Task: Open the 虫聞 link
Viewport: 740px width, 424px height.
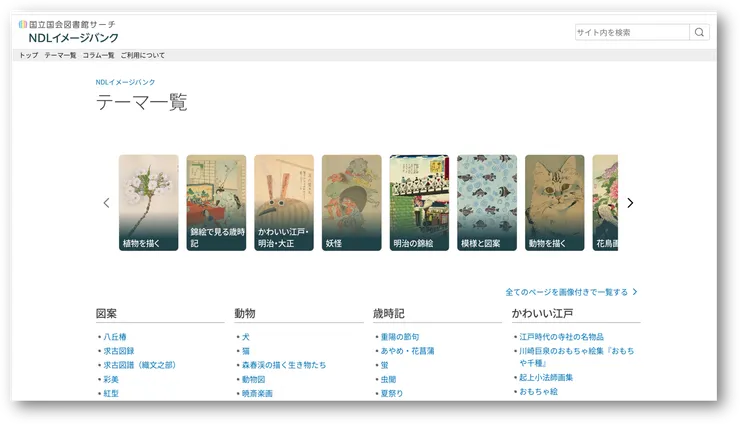Action: [388, 379]
